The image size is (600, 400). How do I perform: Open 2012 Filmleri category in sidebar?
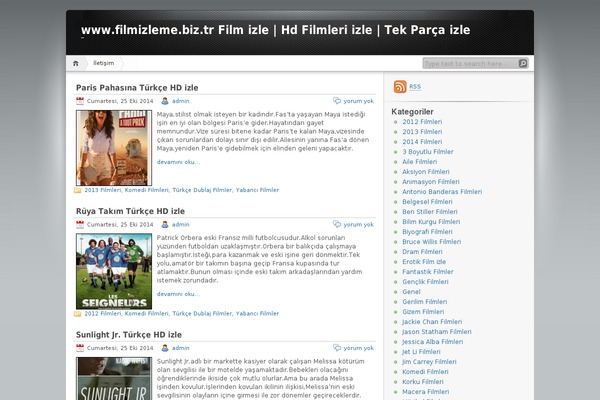click(x=422, y=122)
